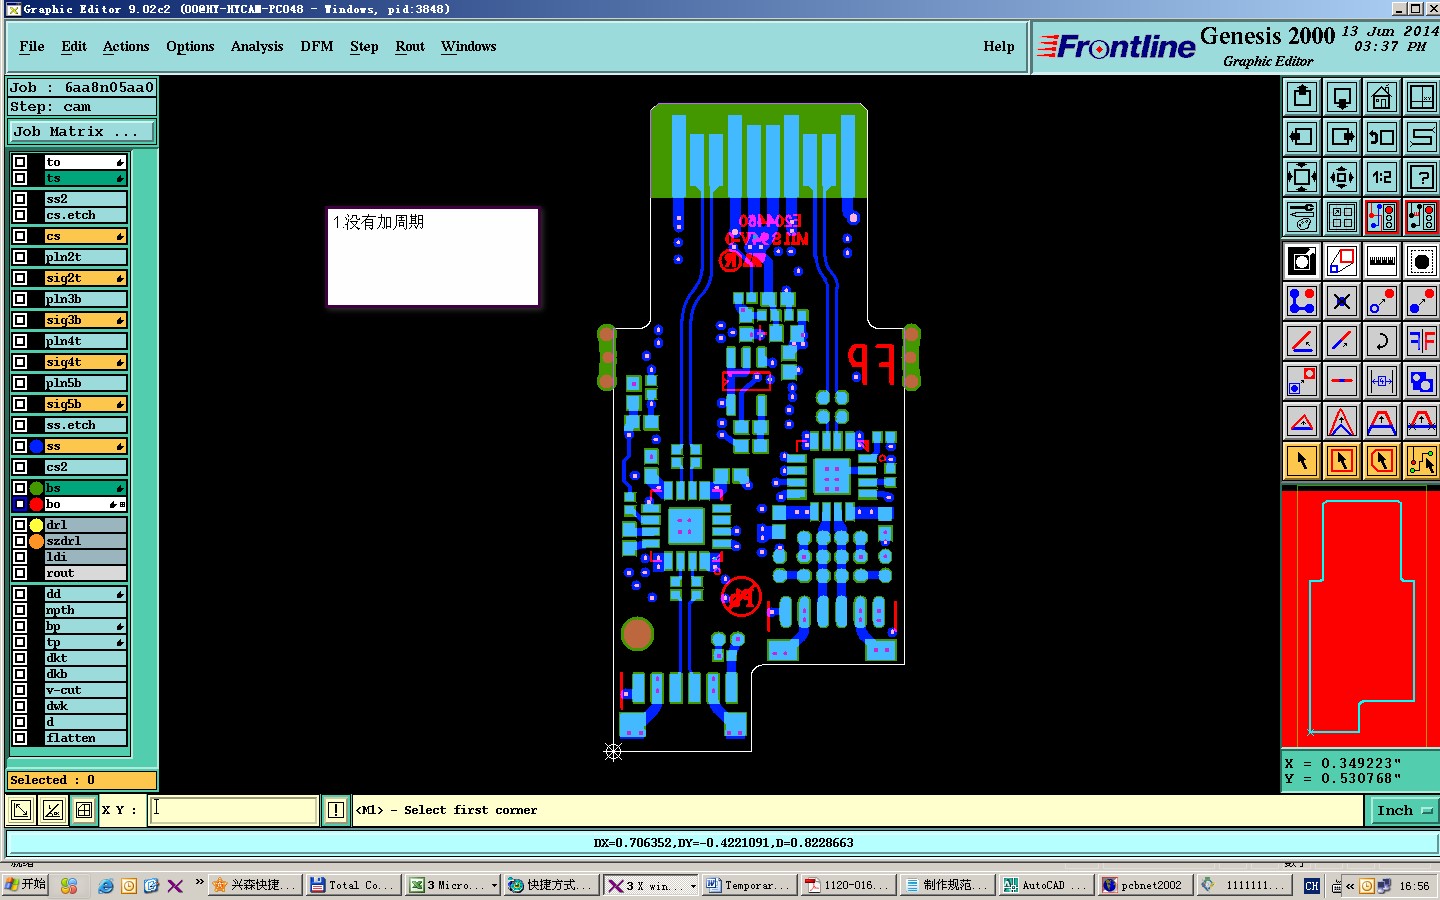Image resolution: width=1440 pixels, height=900 pixels.
Task: Click the pan left arrow icon
Action: (x=1302, y=137)
